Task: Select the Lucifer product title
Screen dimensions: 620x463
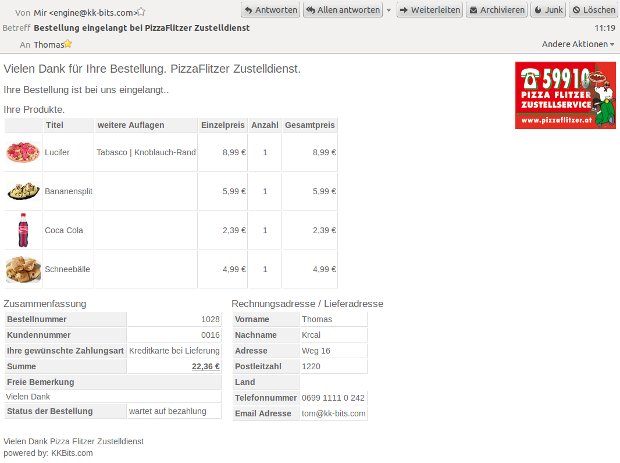Action: pos(57,152)
